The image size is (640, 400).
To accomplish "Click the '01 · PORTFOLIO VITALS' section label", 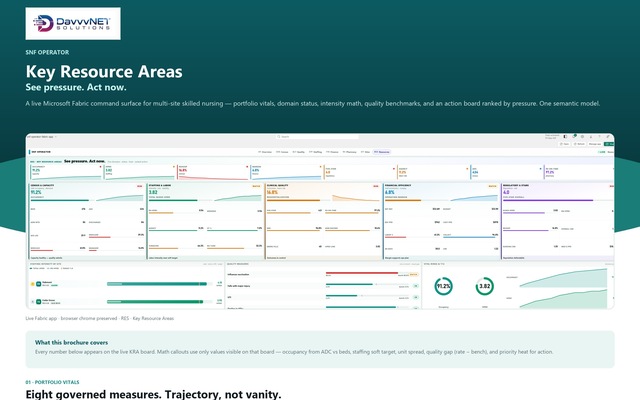I will coord(52,382).
